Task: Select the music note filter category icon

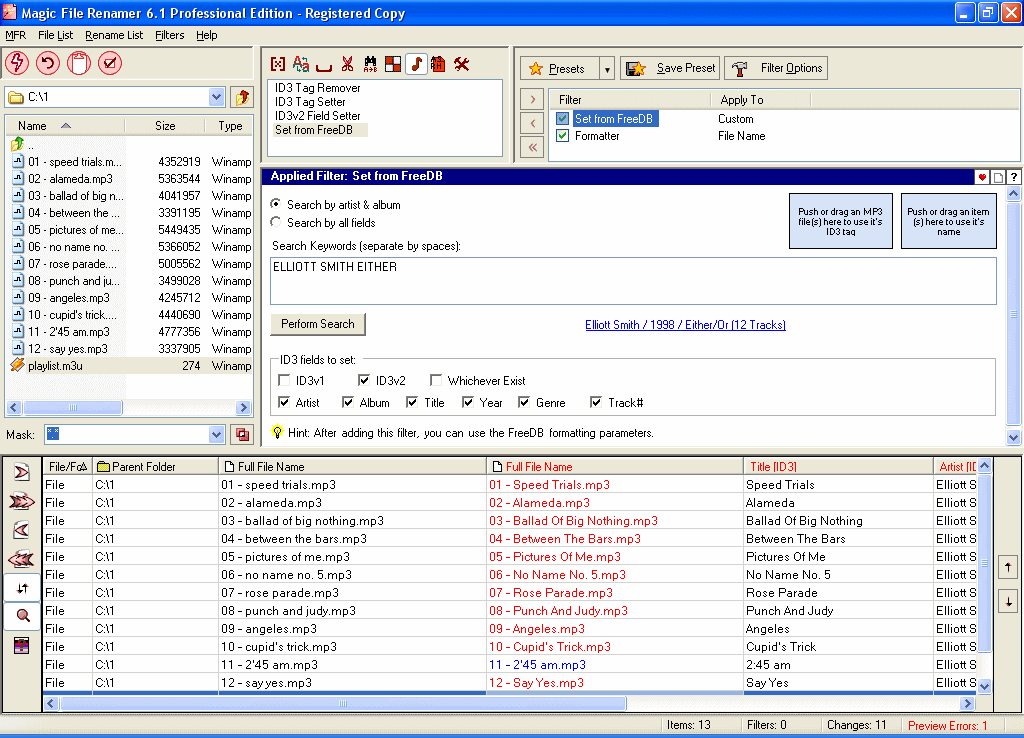Action: (x=416, y=65)
